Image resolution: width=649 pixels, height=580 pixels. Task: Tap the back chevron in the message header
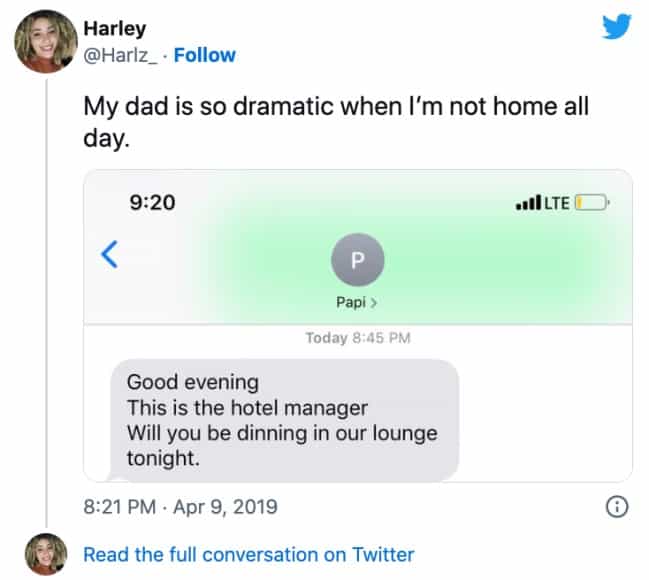coord(111,254)
